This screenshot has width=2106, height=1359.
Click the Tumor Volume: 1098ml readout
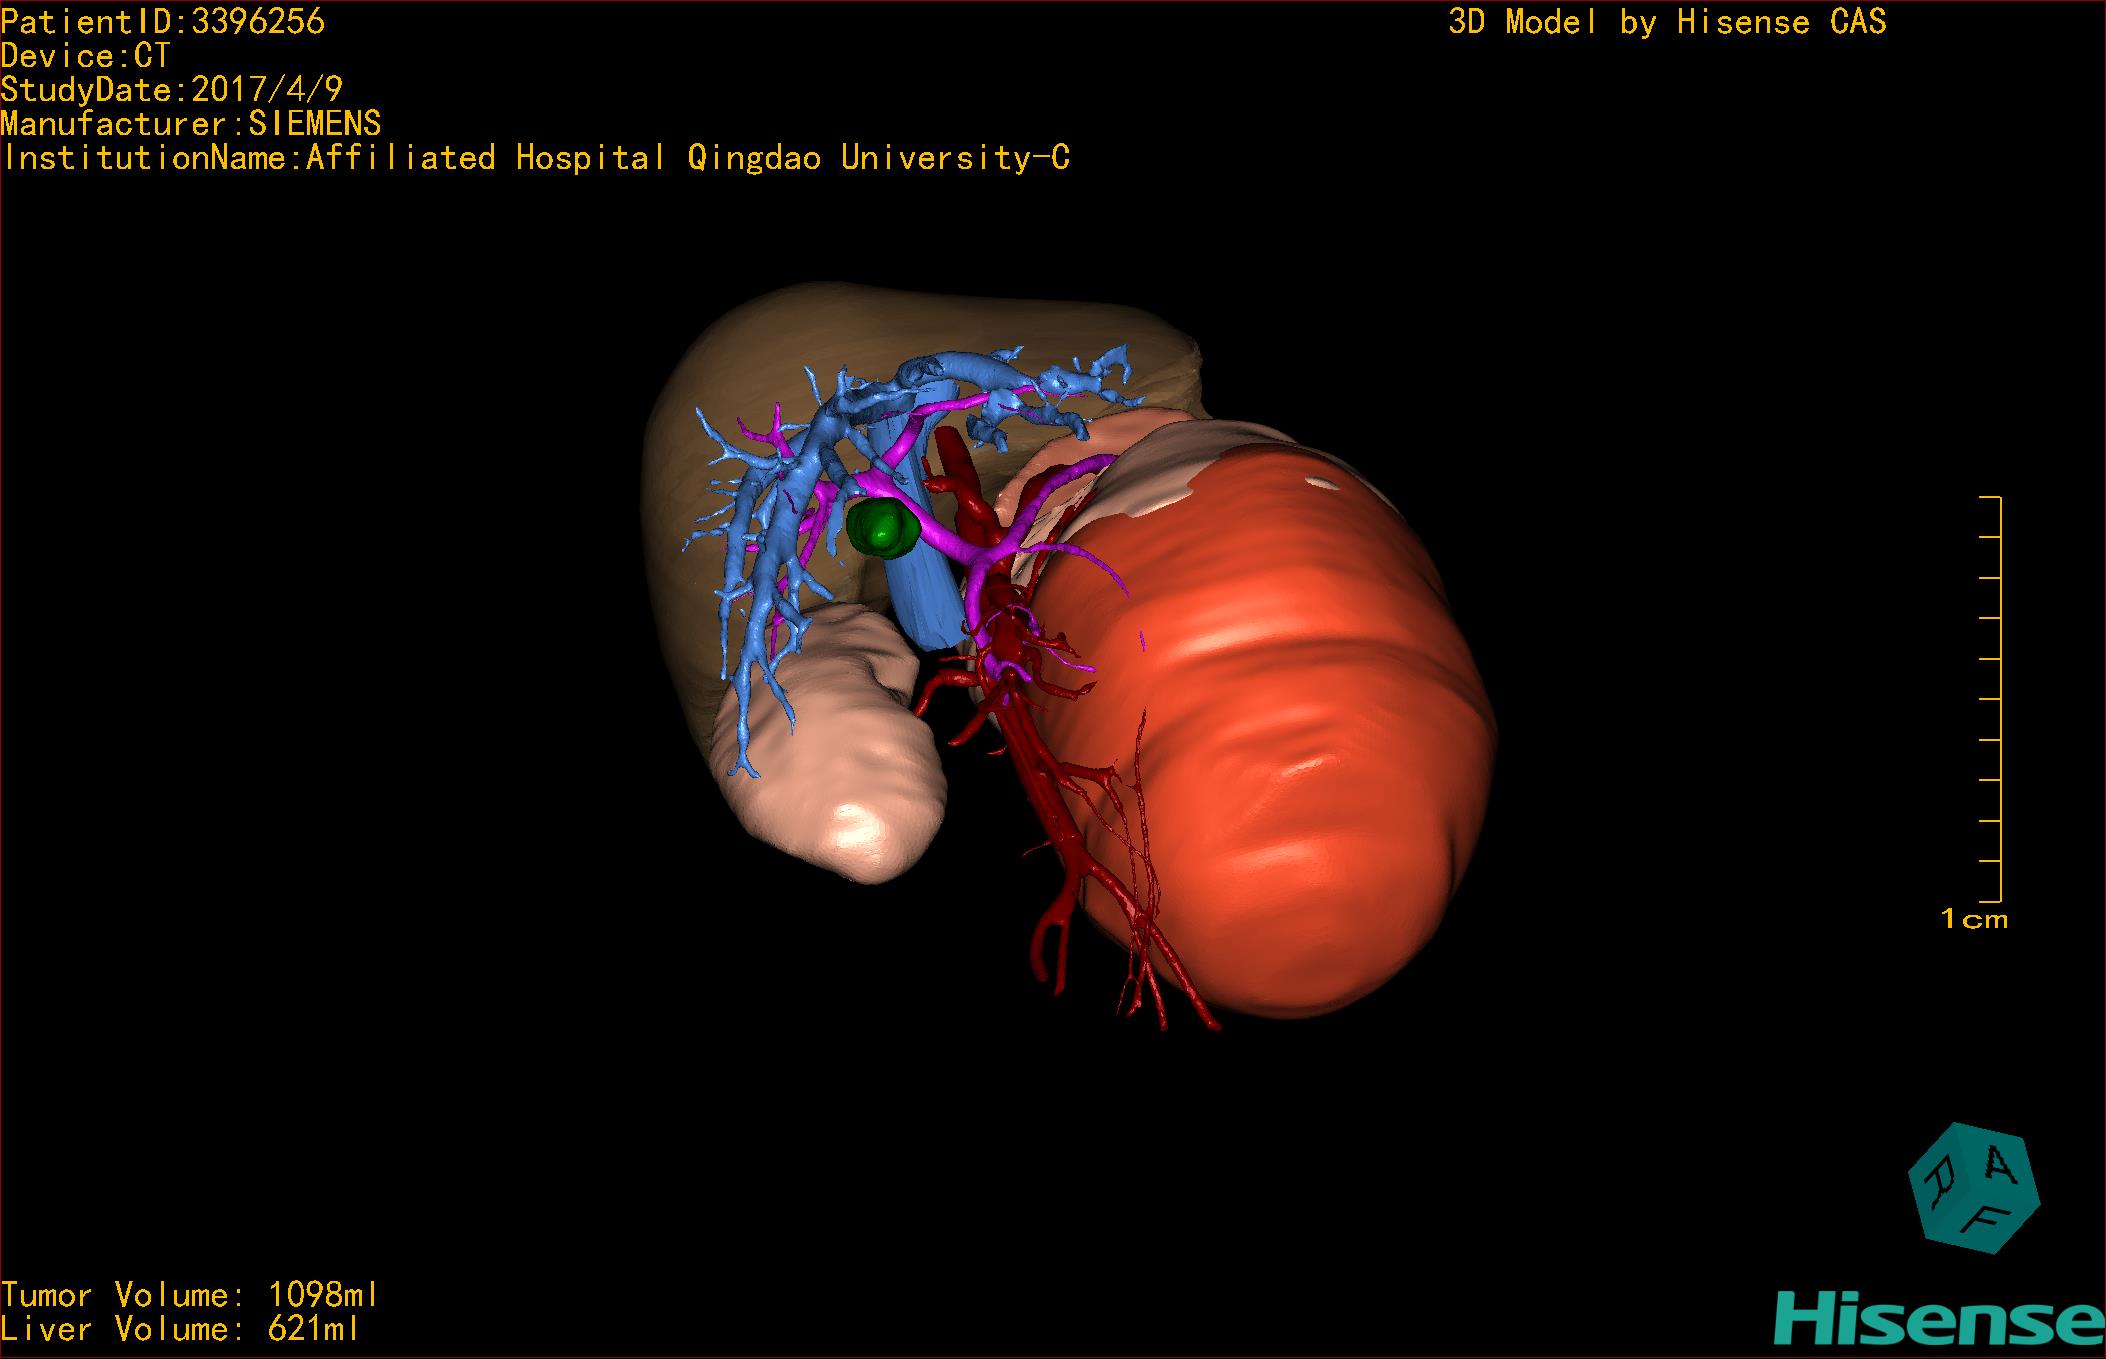pos(190,1295)
